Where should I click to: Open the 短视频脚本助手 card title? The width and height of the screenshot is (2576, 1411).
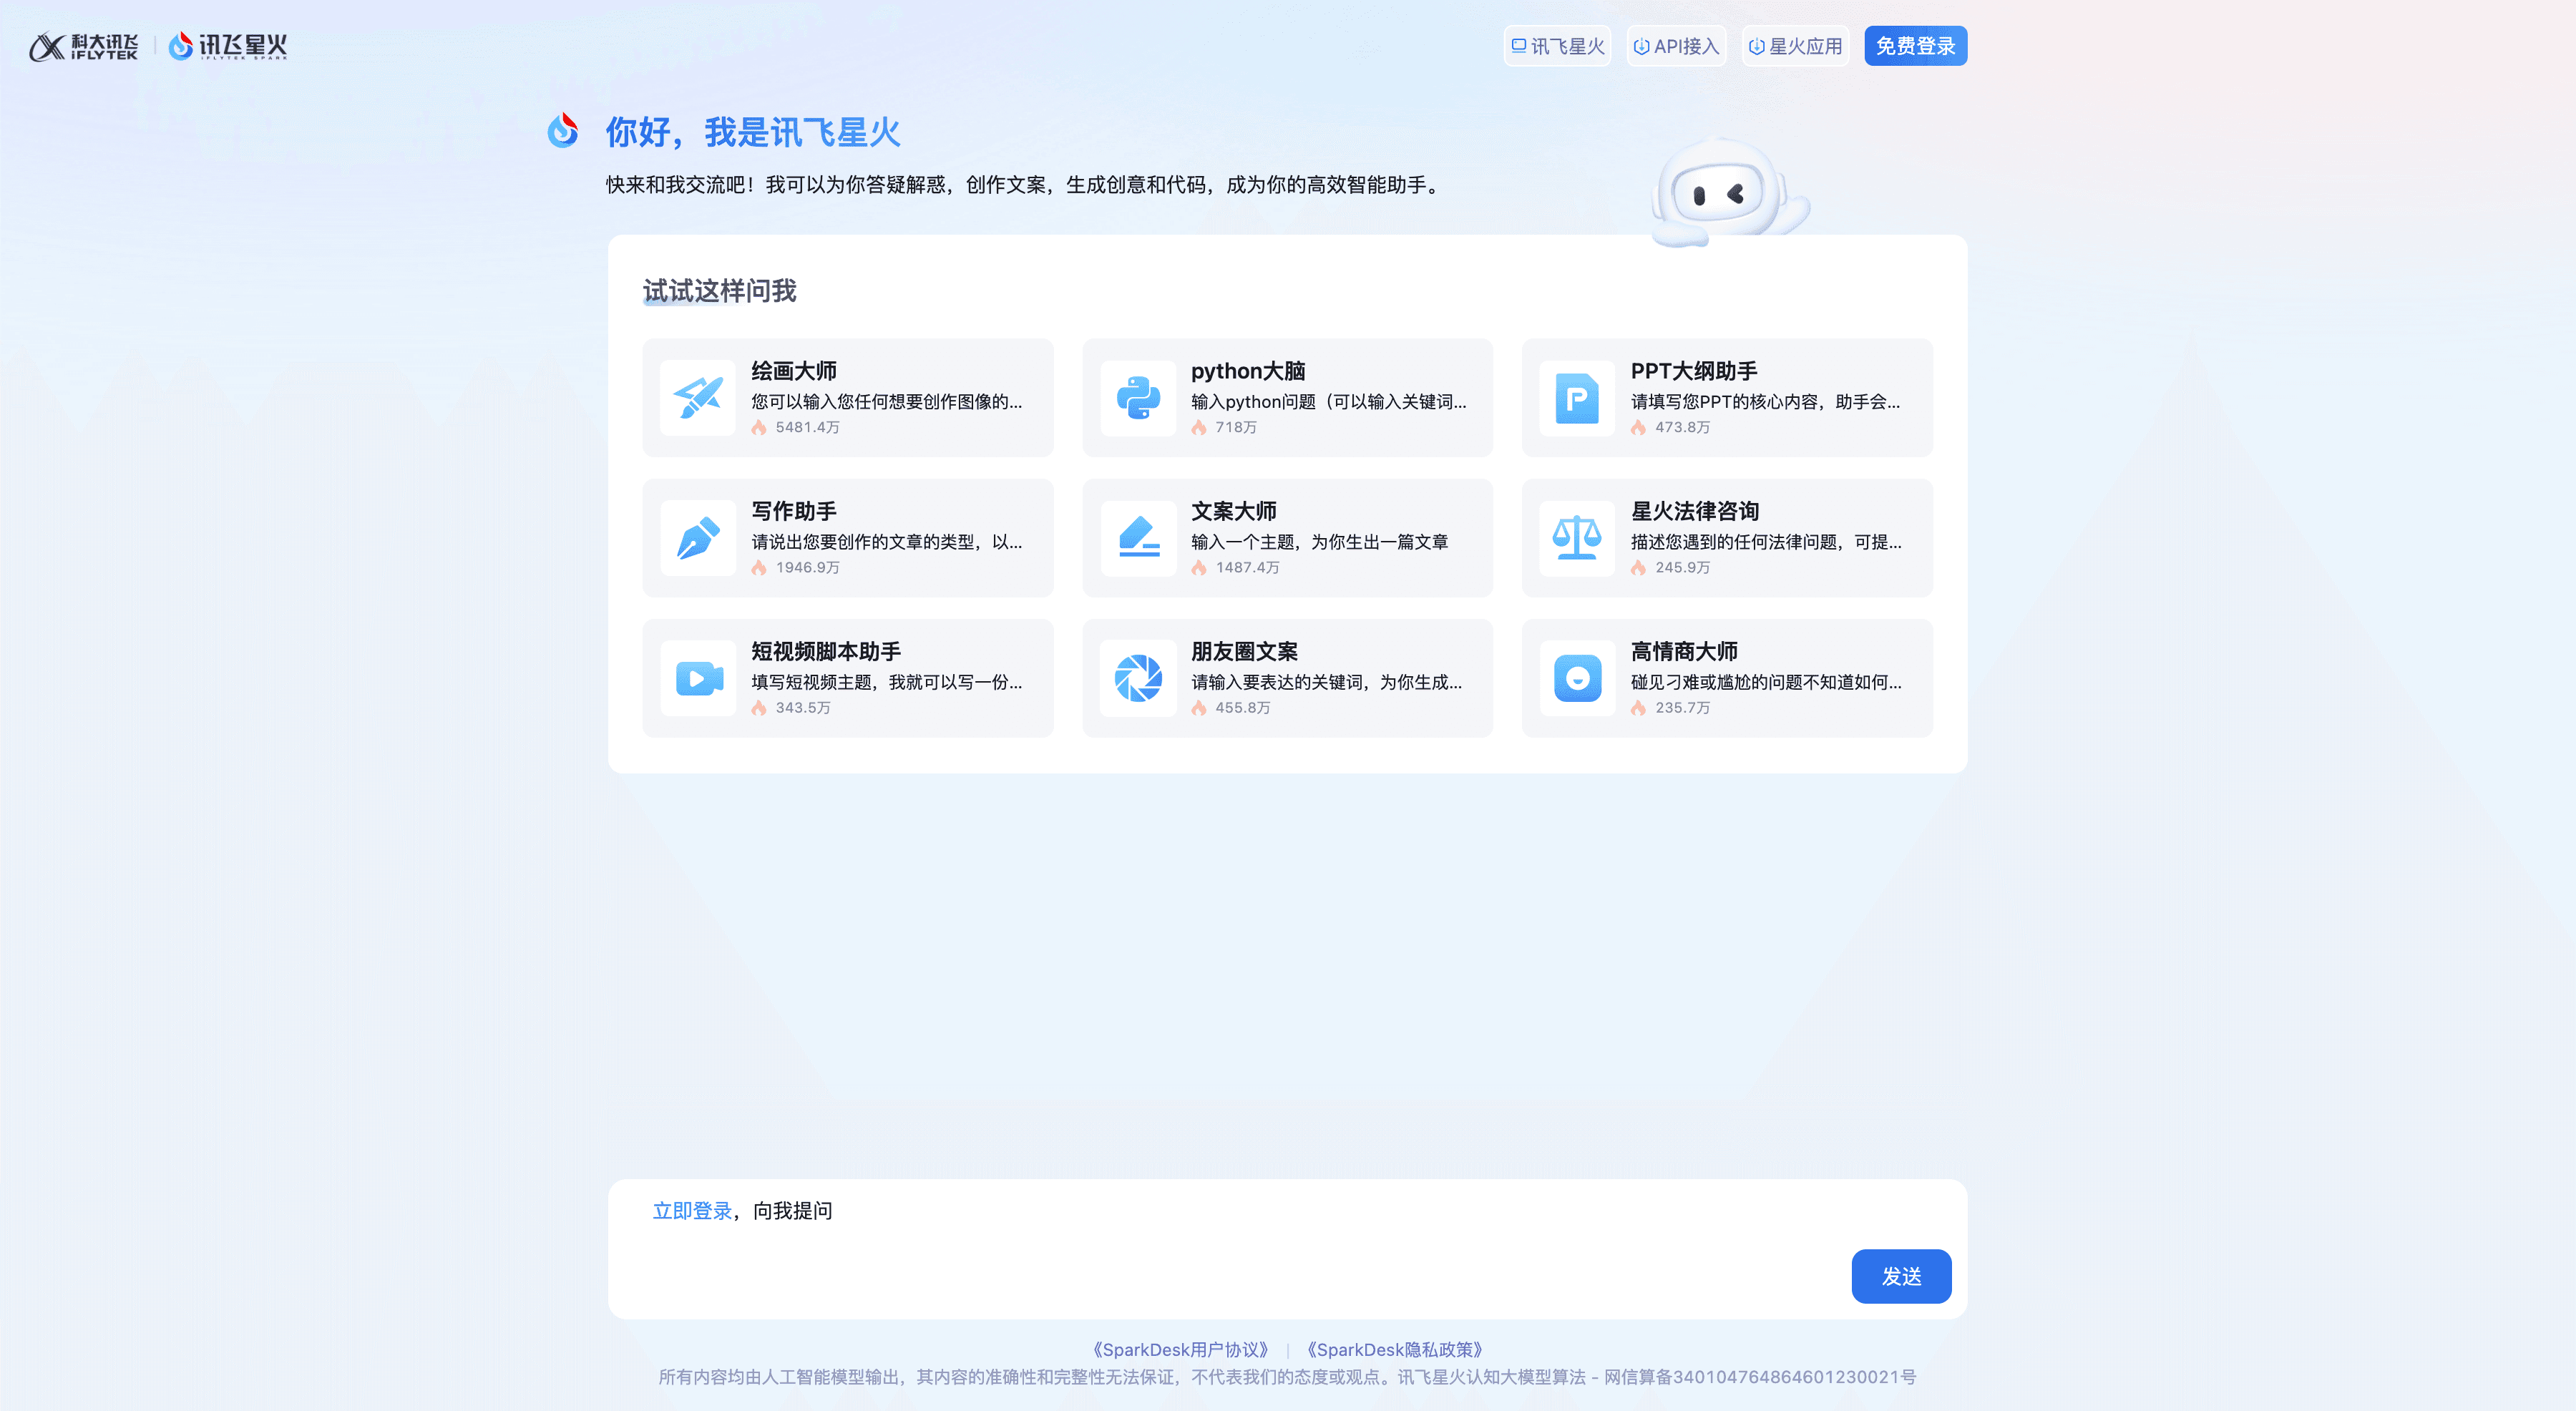(826, 651)
